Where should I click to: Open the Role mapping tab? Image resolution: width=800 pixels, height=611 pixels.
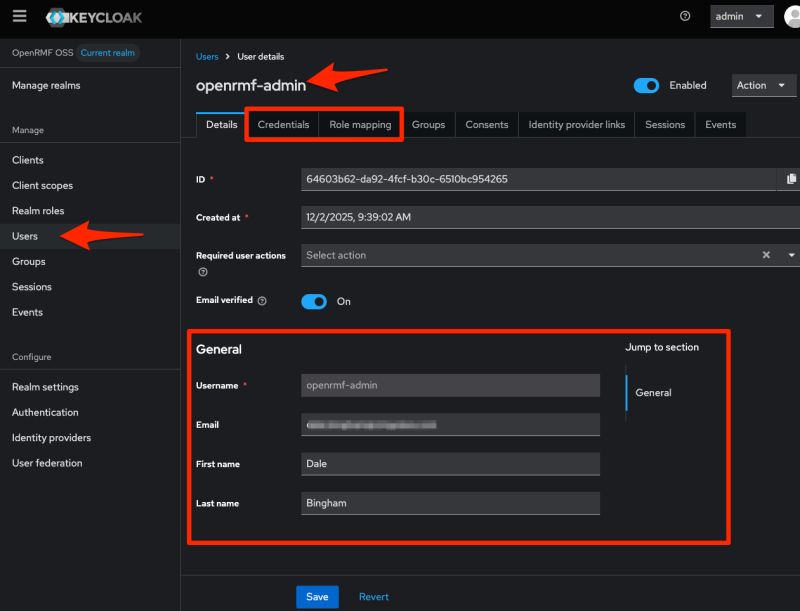tap(360, 125)
